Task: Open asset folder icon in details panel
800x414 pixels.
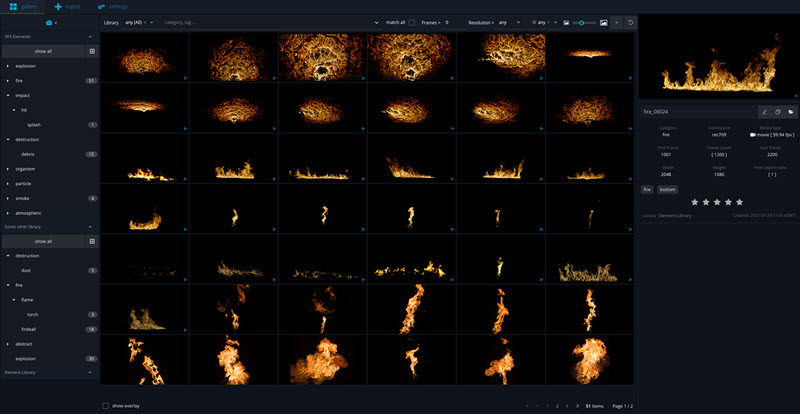Action: pos(790,112)
